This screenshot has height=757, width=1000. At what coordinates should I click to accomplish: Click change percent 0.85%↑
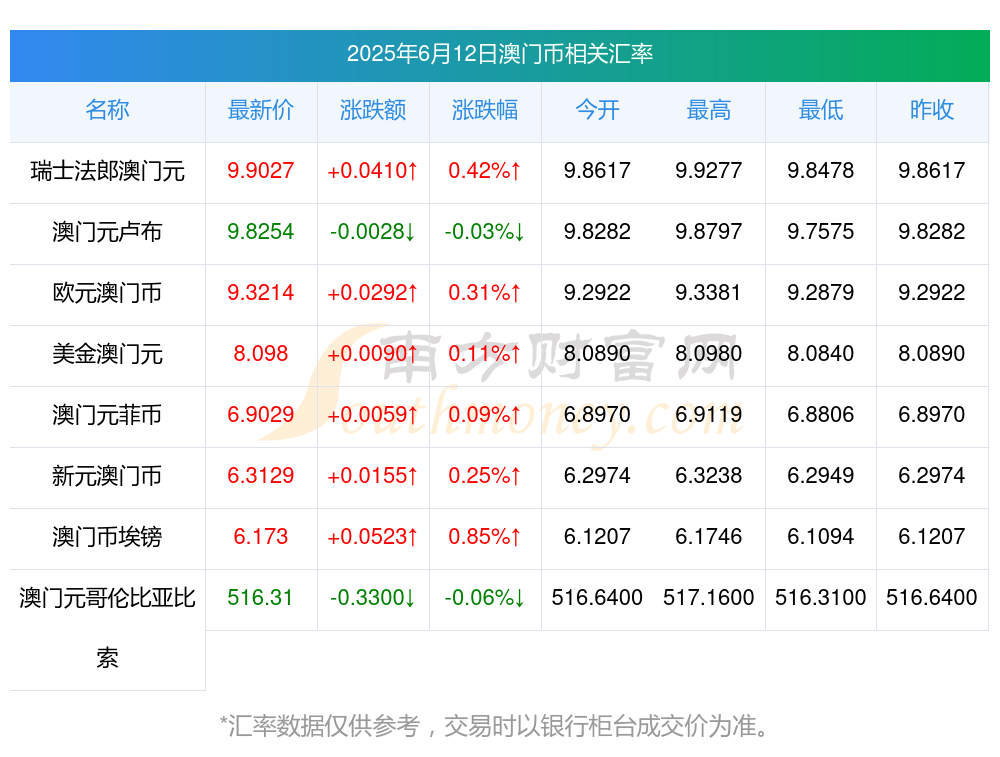[485, 536]
